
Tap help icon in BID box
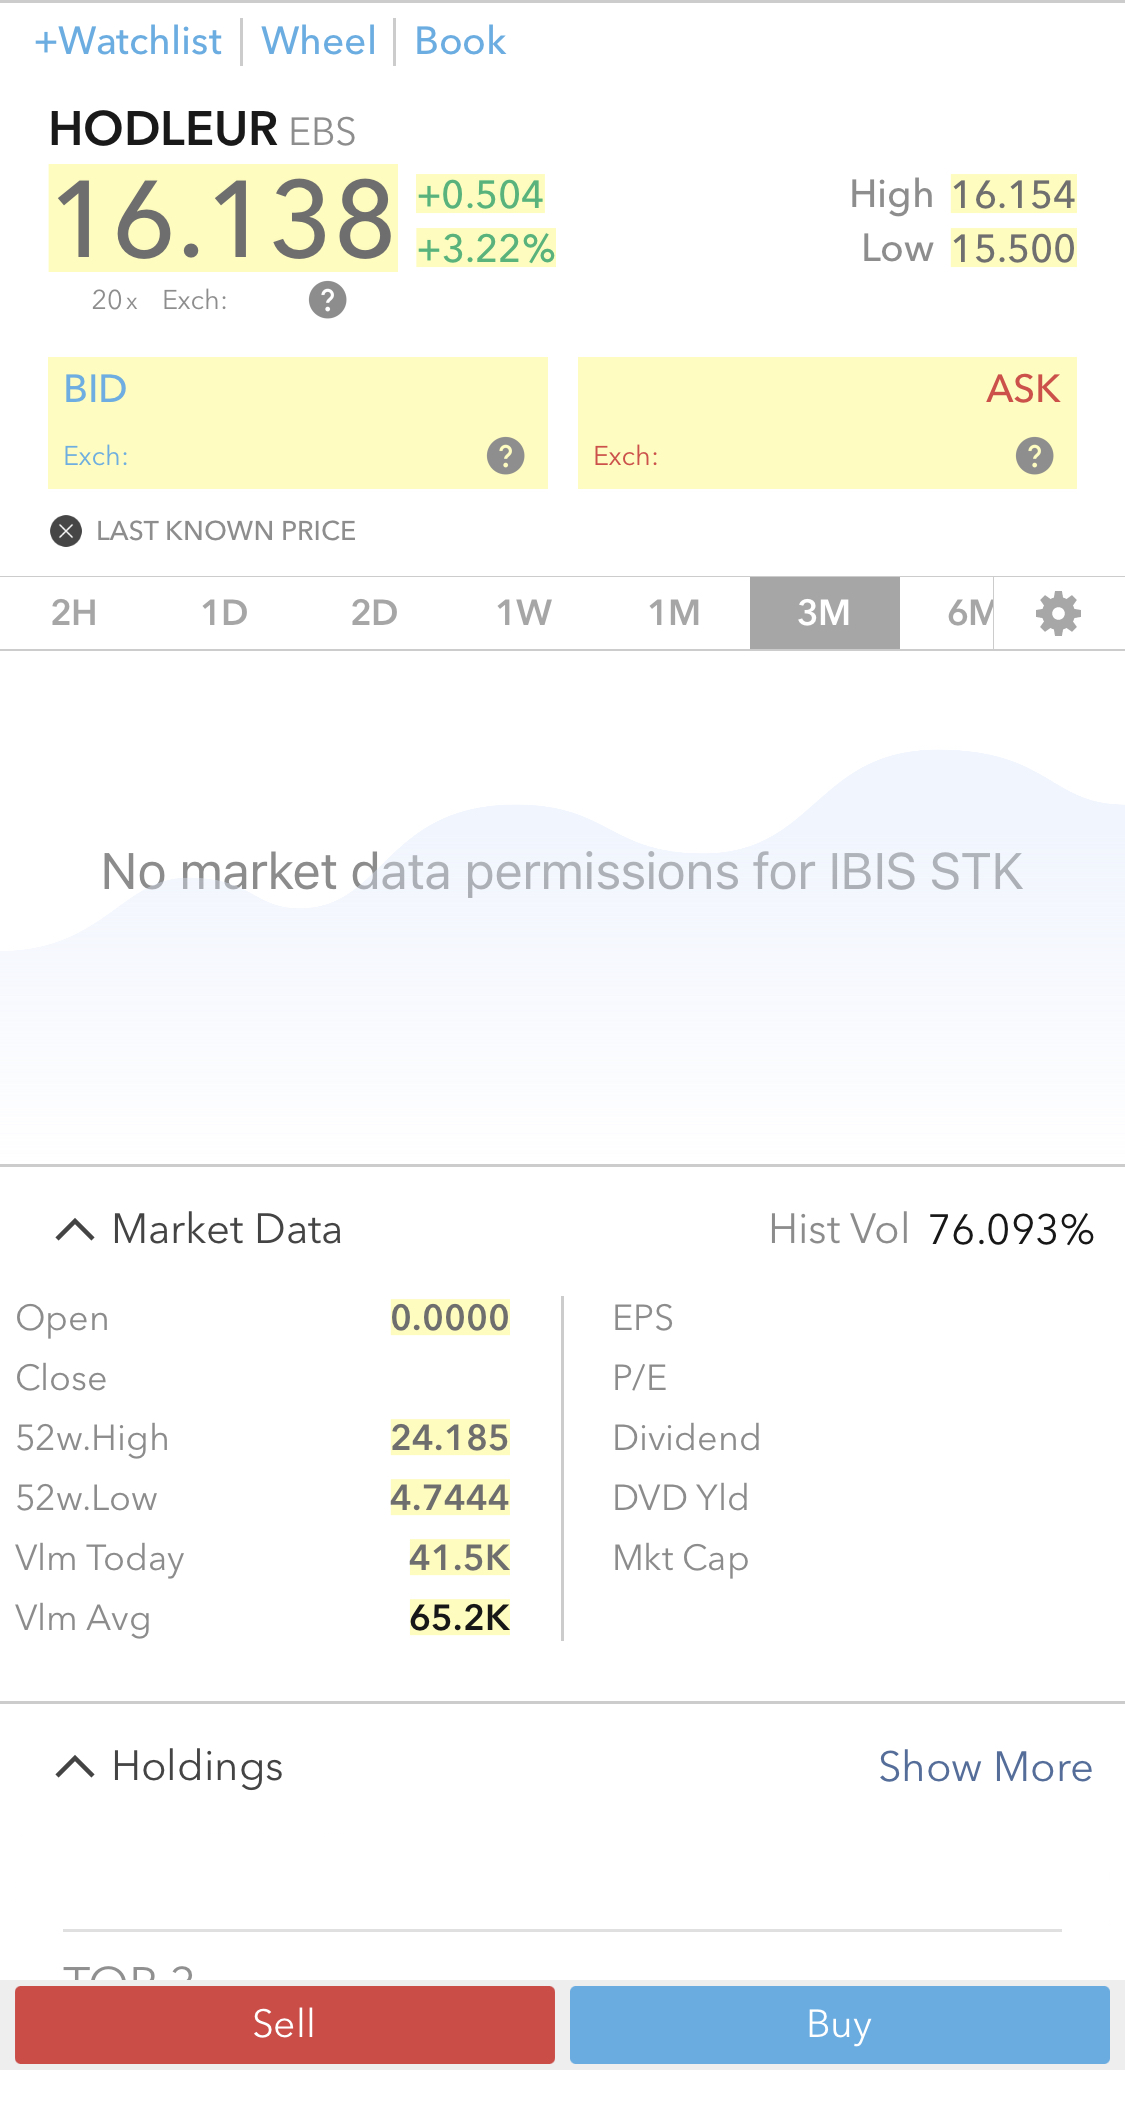[x=505, y=456]
